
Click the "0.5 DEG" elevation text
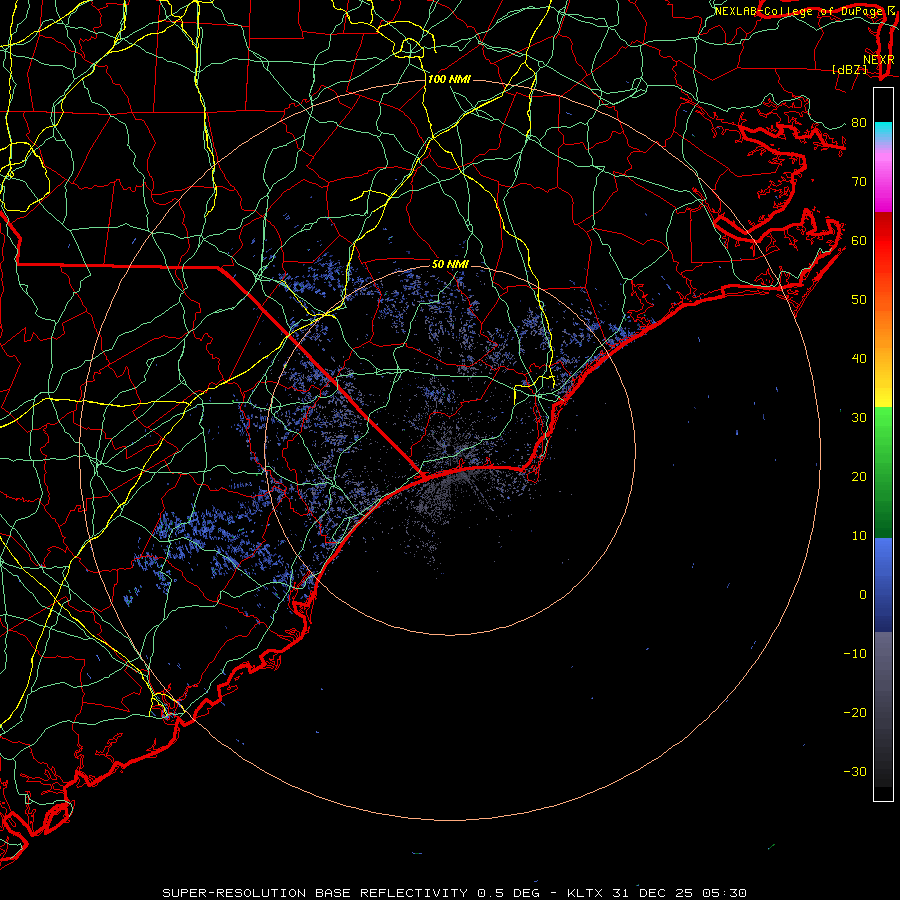pyautogui.click(x=510, y=893)
